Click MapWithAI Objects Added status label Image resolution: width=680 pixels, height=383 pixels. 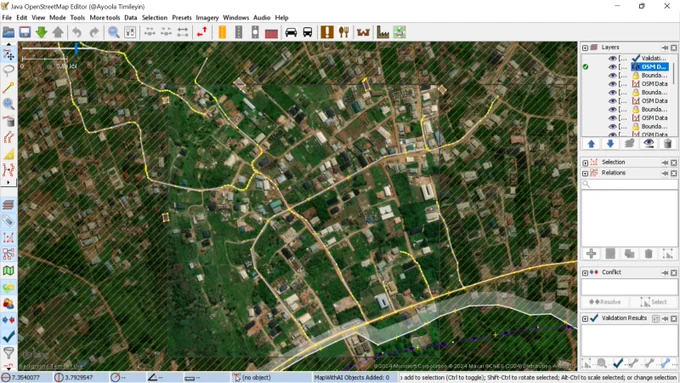(352, 378)
